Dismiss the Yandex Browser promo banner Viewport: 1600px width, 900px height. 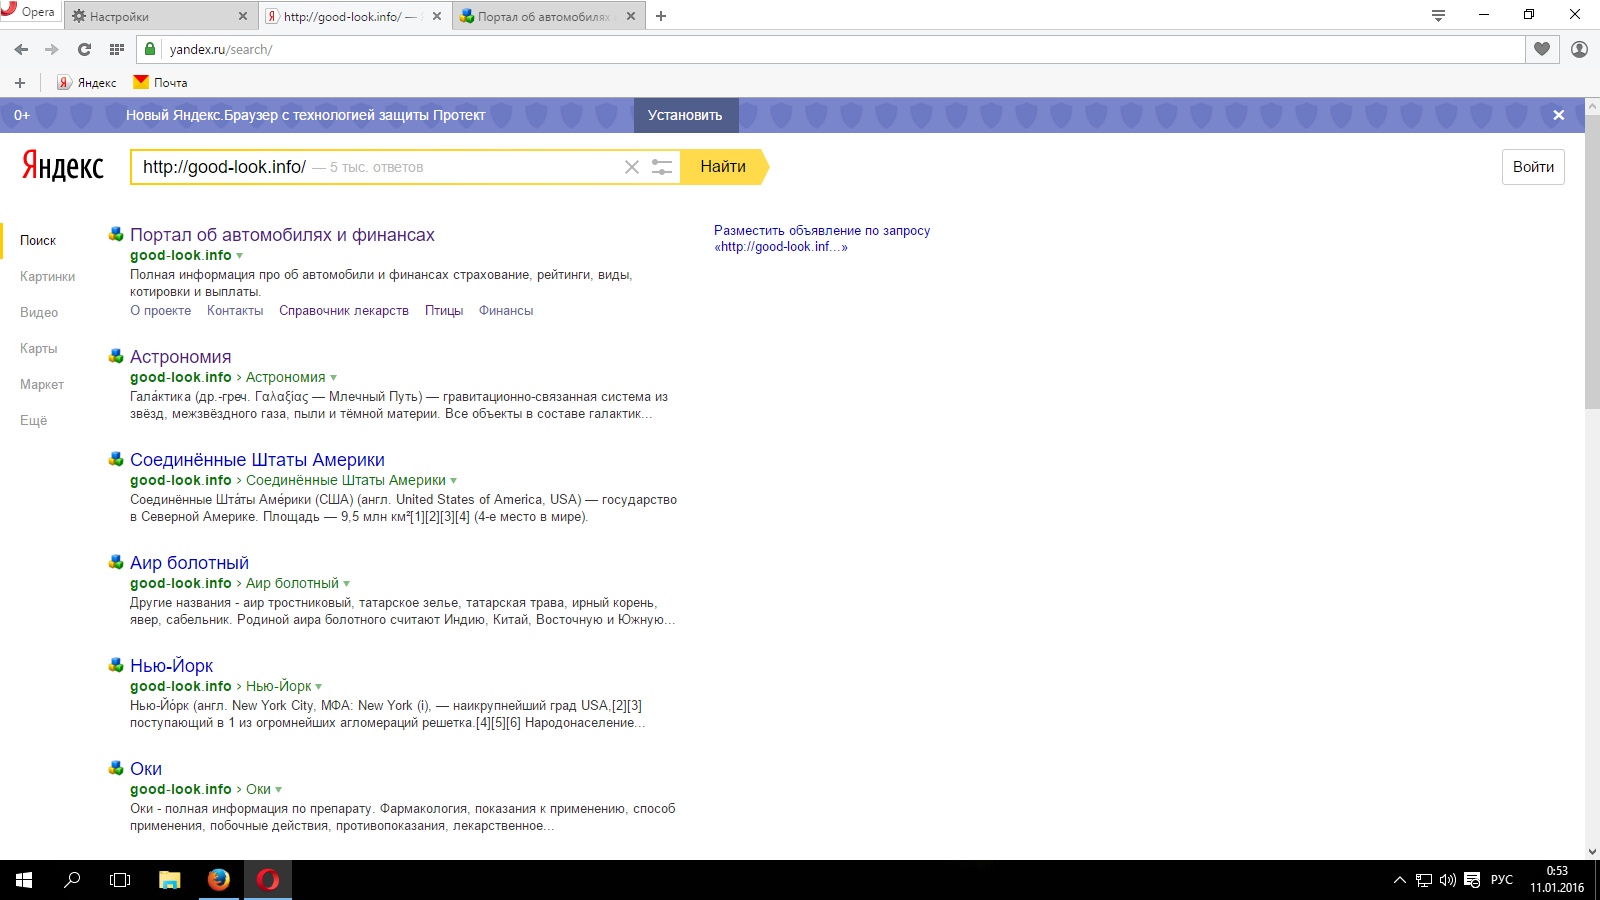click(x=1558, y=115)
